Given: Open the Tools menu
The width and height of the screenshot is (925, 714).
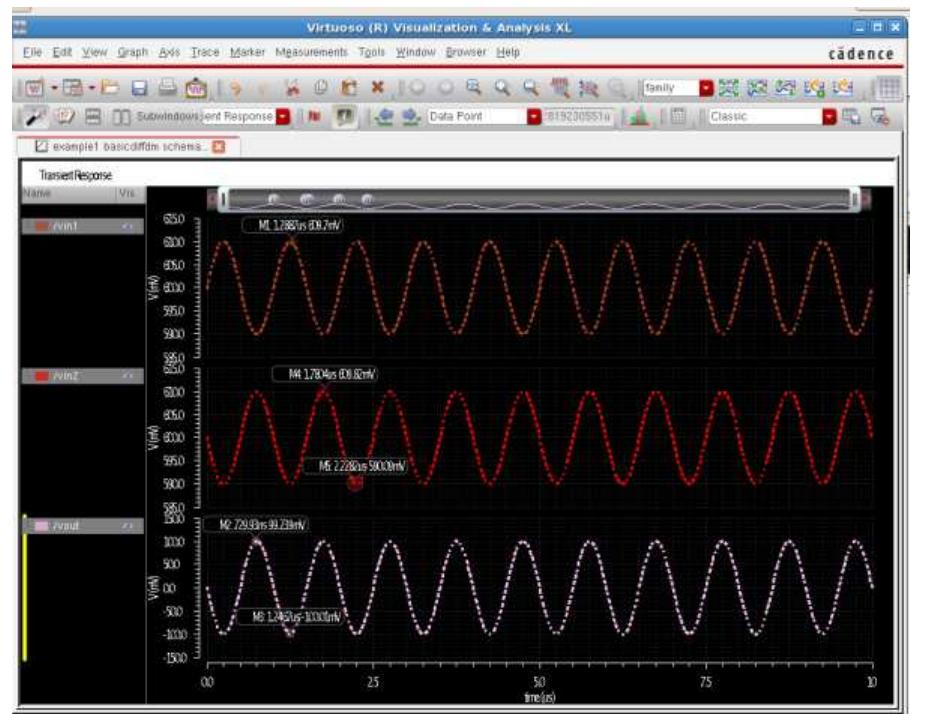Looking at the screenshot, I should (x=372, y=52).
